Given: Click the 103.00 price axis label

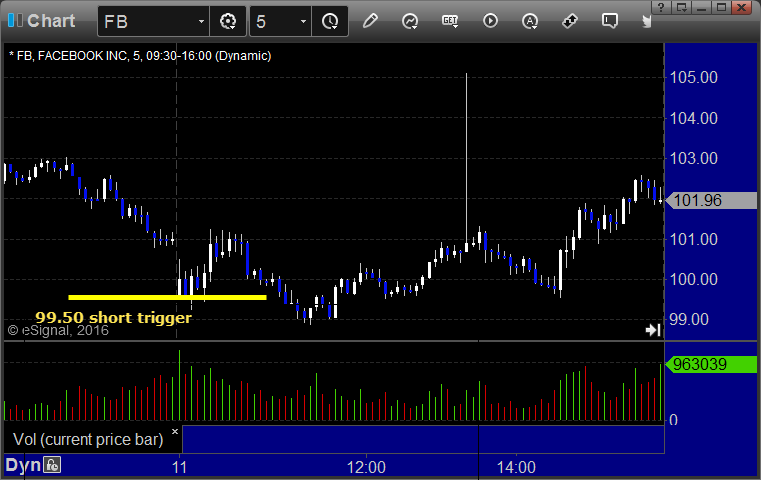Looking at the screenshot, I should tap(694, 158).
